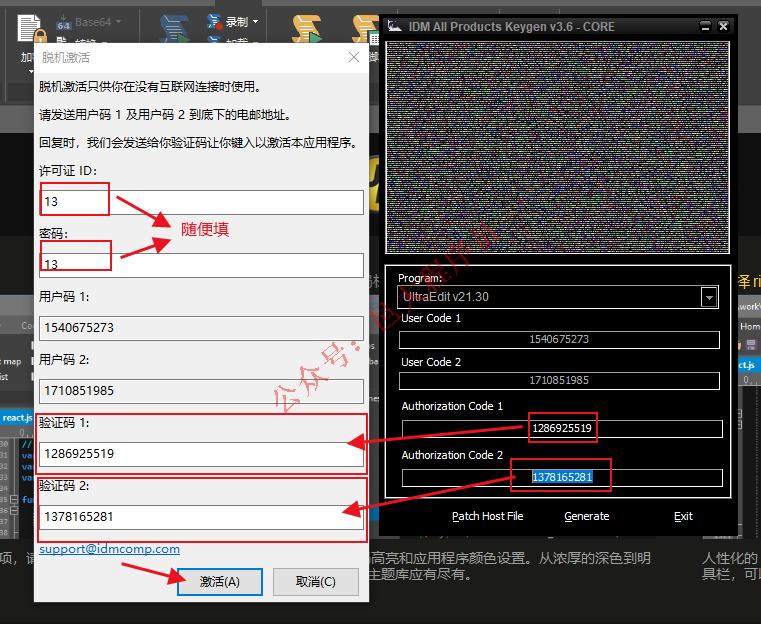Click the script list icon with grid
Image resolution: width=761 pixels, height=624 pixels.
point(365,28)
